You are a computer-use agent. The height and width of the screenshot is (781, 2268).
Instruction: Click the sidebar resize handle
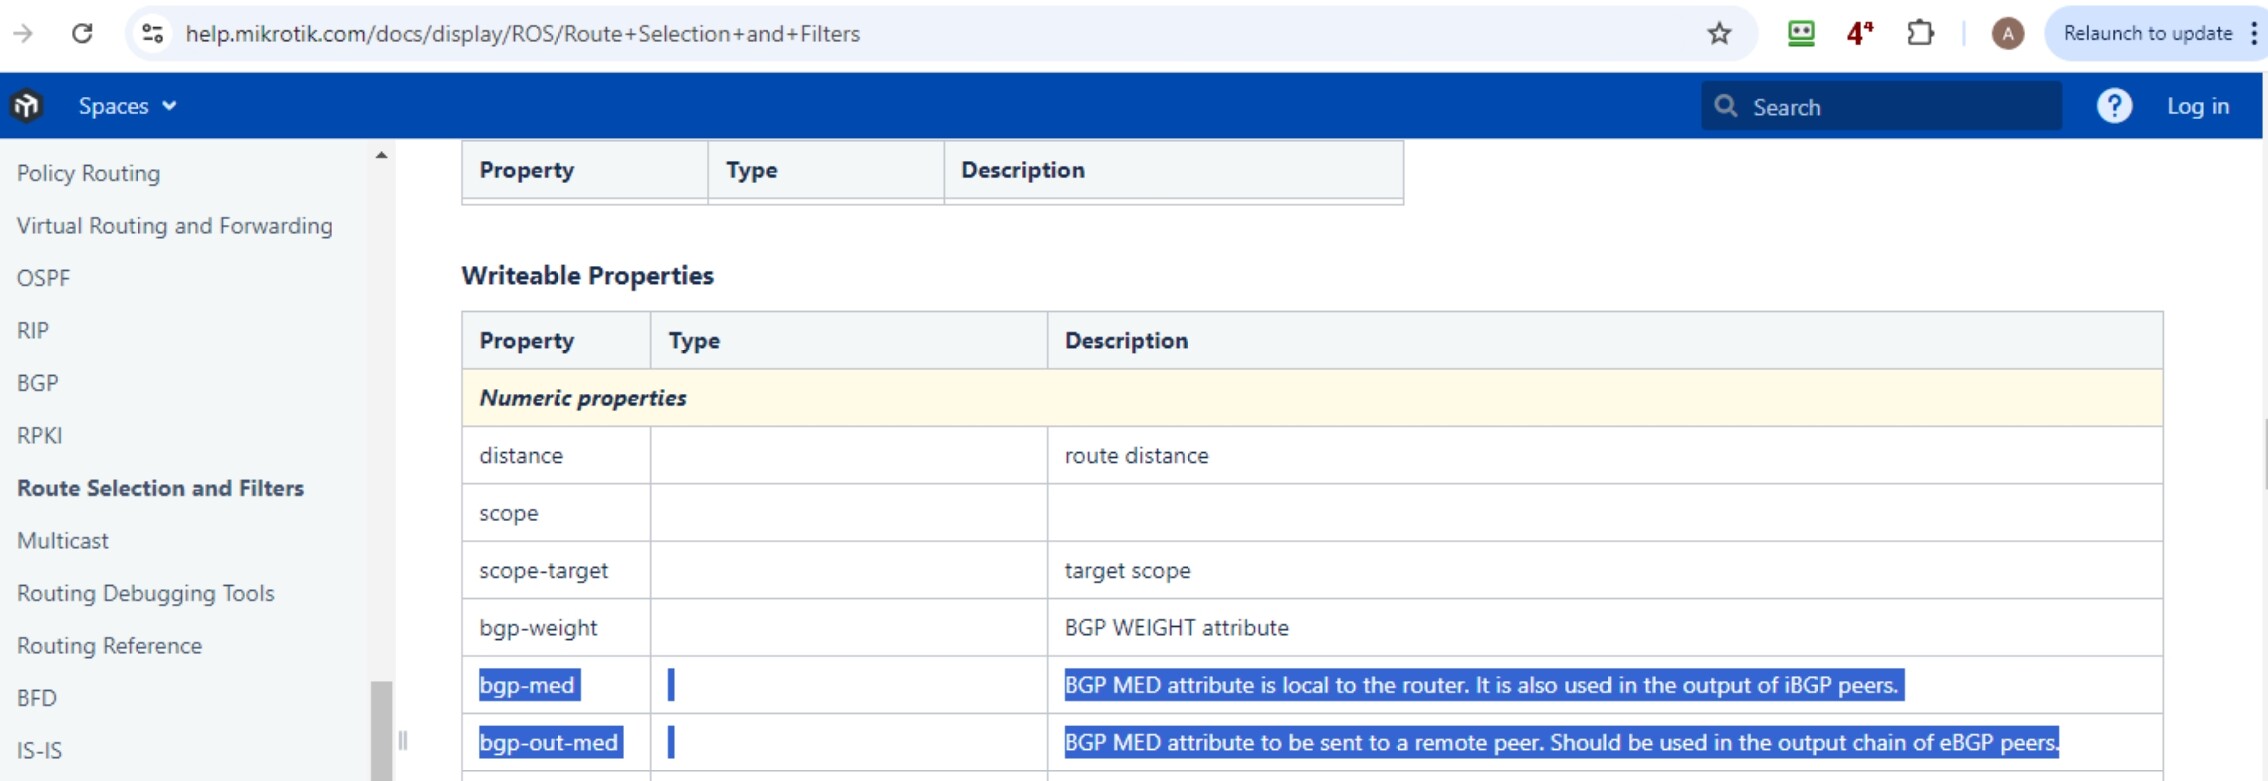coord(402,740)
